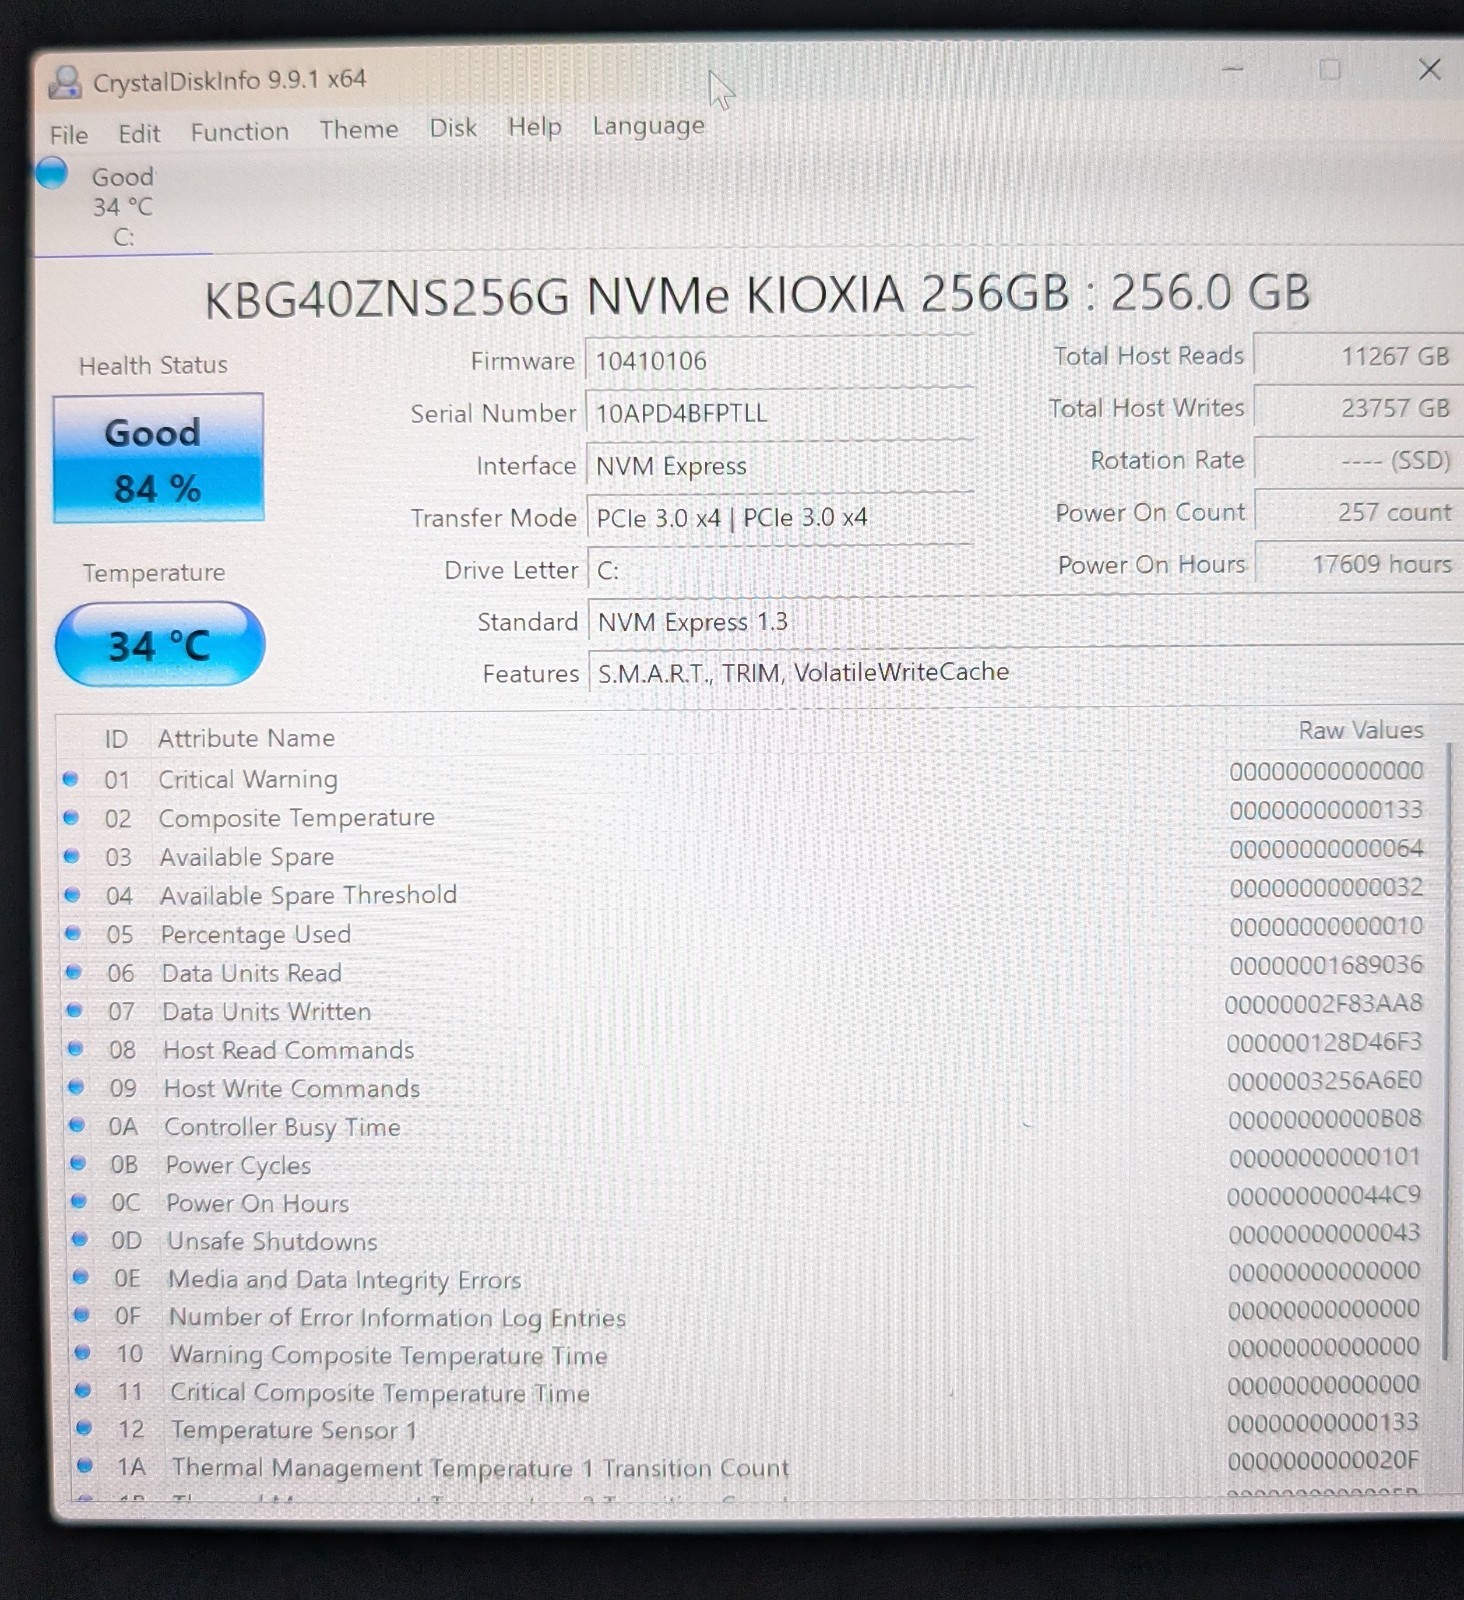
Task: Open the Theme menu
Action: 359,129
